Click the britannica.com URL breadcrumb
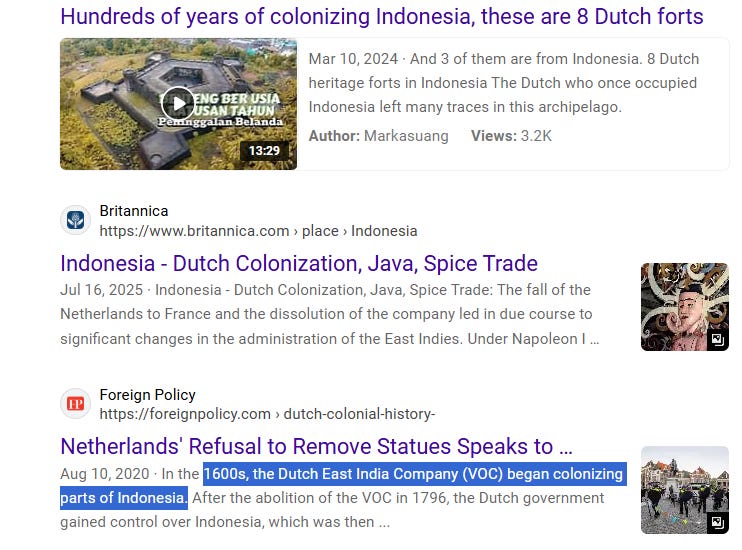742x550 pixels. tap(258, 231)
